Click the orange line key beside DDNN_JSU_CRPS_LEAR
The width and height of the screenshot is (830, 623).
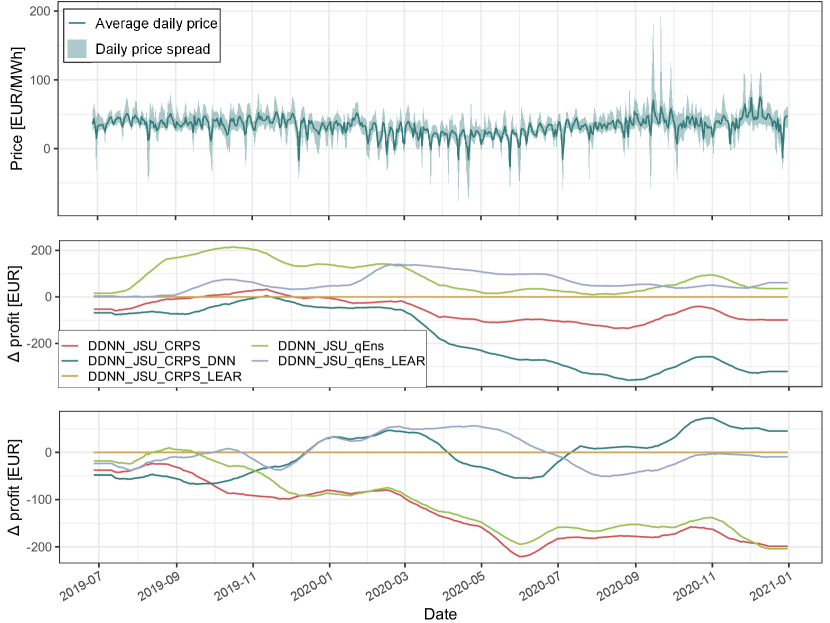tap(70, 376)
